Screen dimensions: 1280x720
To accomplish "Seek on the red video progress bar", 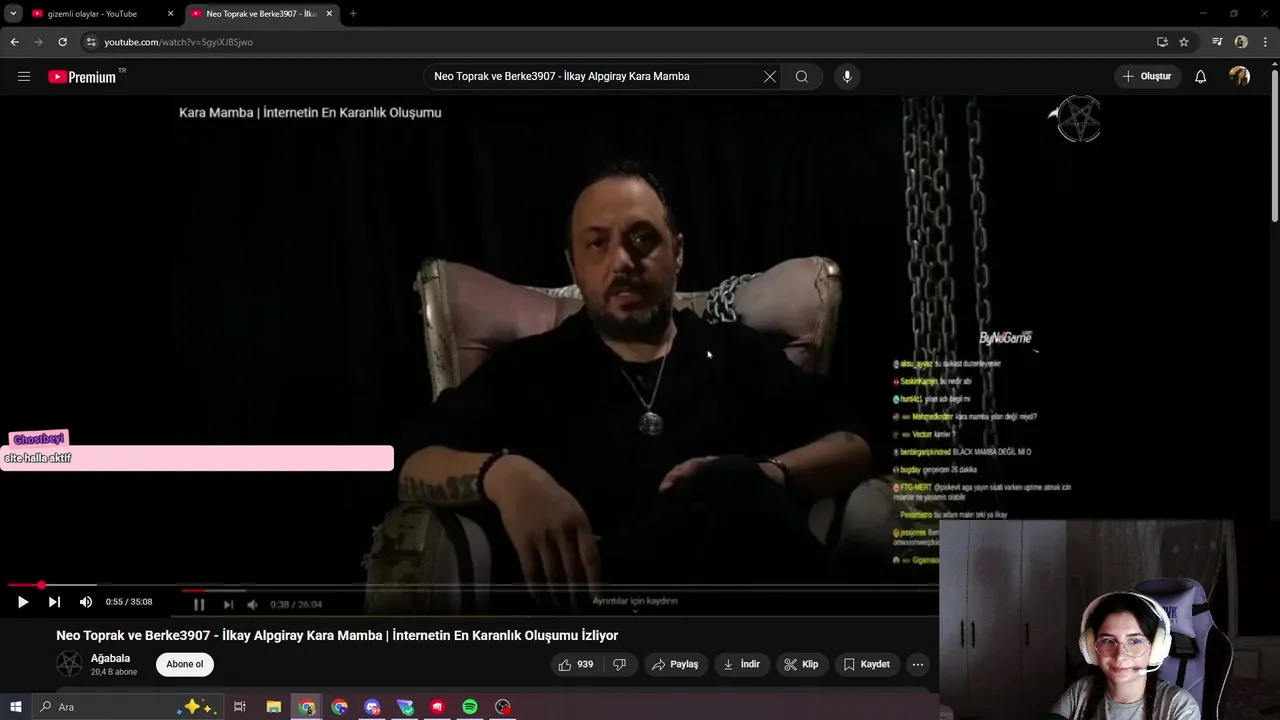I will [470, 585].
